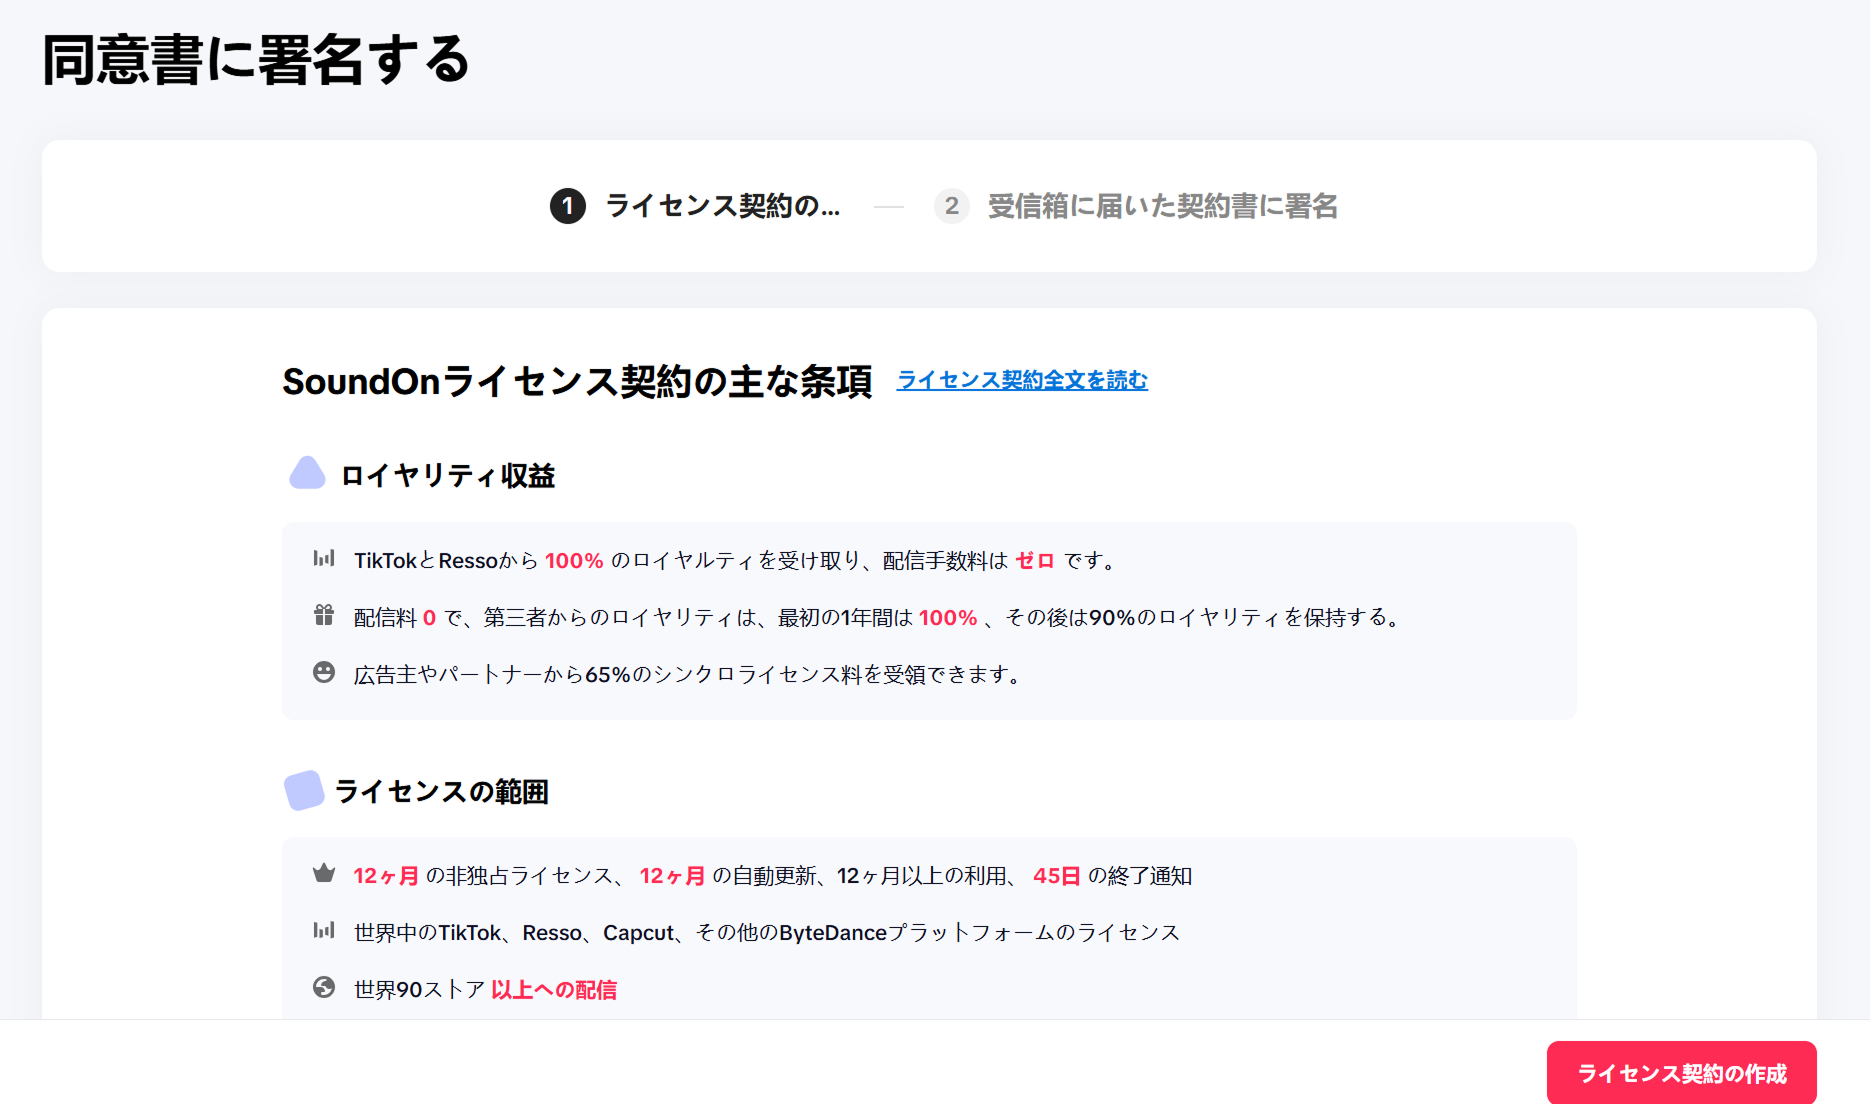Click bar chart icon beside TikTokとResso royalty line
The image size is (1870, 1104).
click(324, 558)
